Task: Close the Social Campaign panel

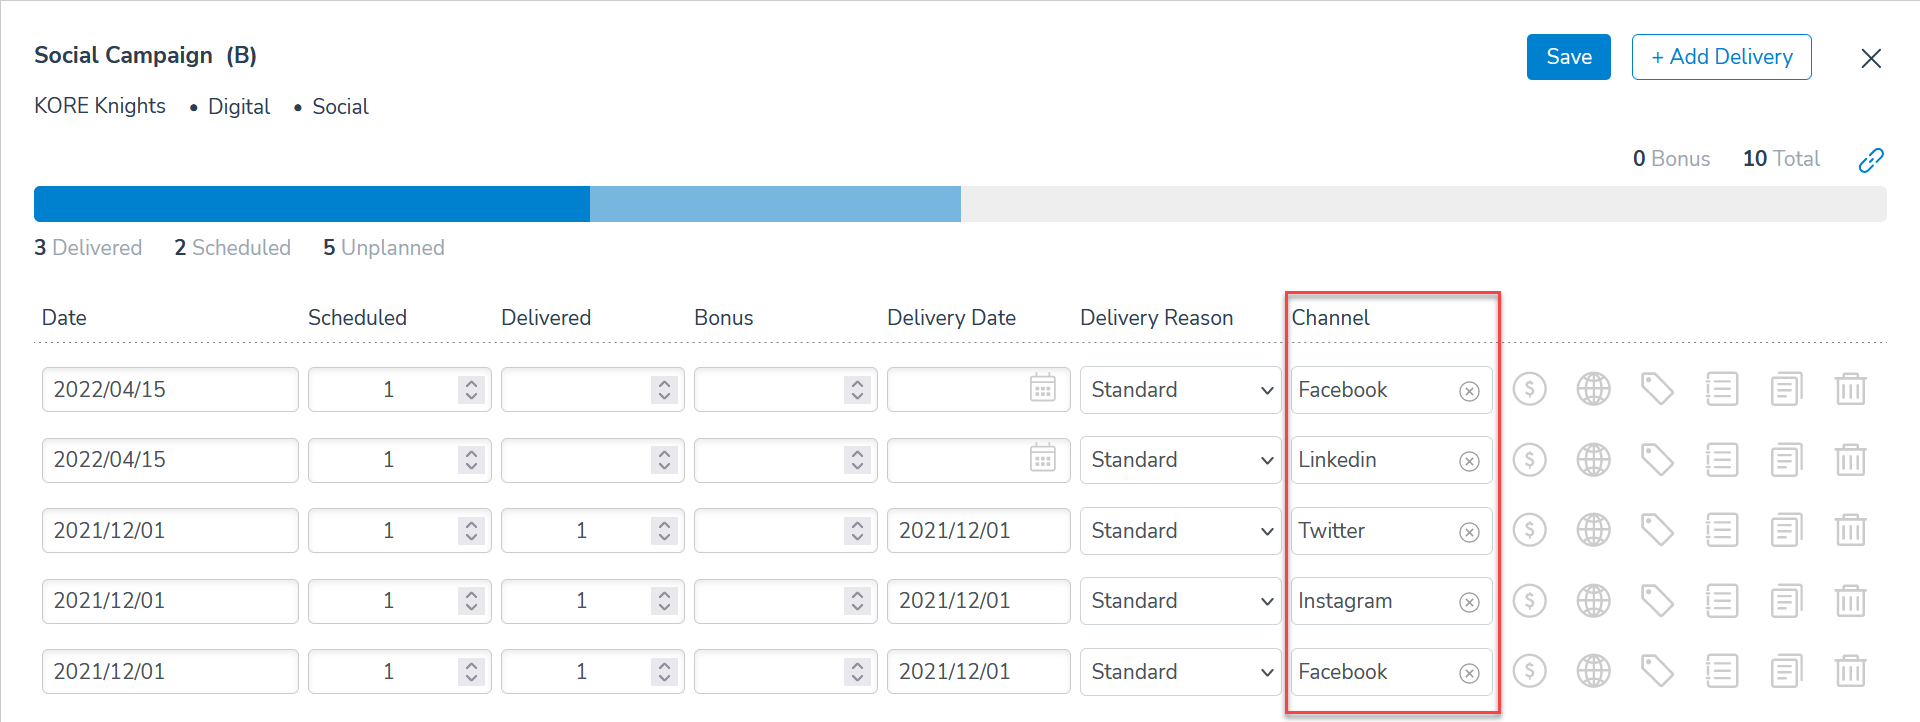Action: click(1870, 59)
